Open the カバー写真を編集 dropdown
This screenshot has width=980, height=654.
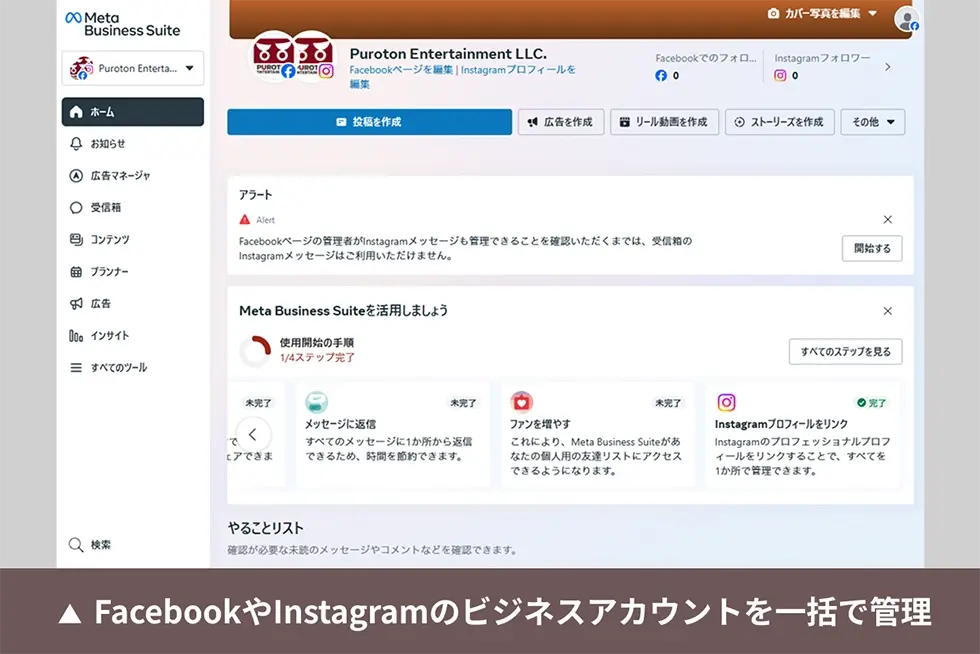coord(822,13)
